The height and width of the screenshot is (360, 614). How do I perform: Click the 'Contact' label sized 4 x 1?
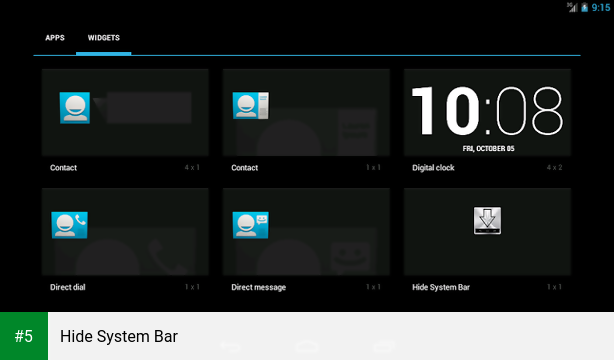point(63,168)
